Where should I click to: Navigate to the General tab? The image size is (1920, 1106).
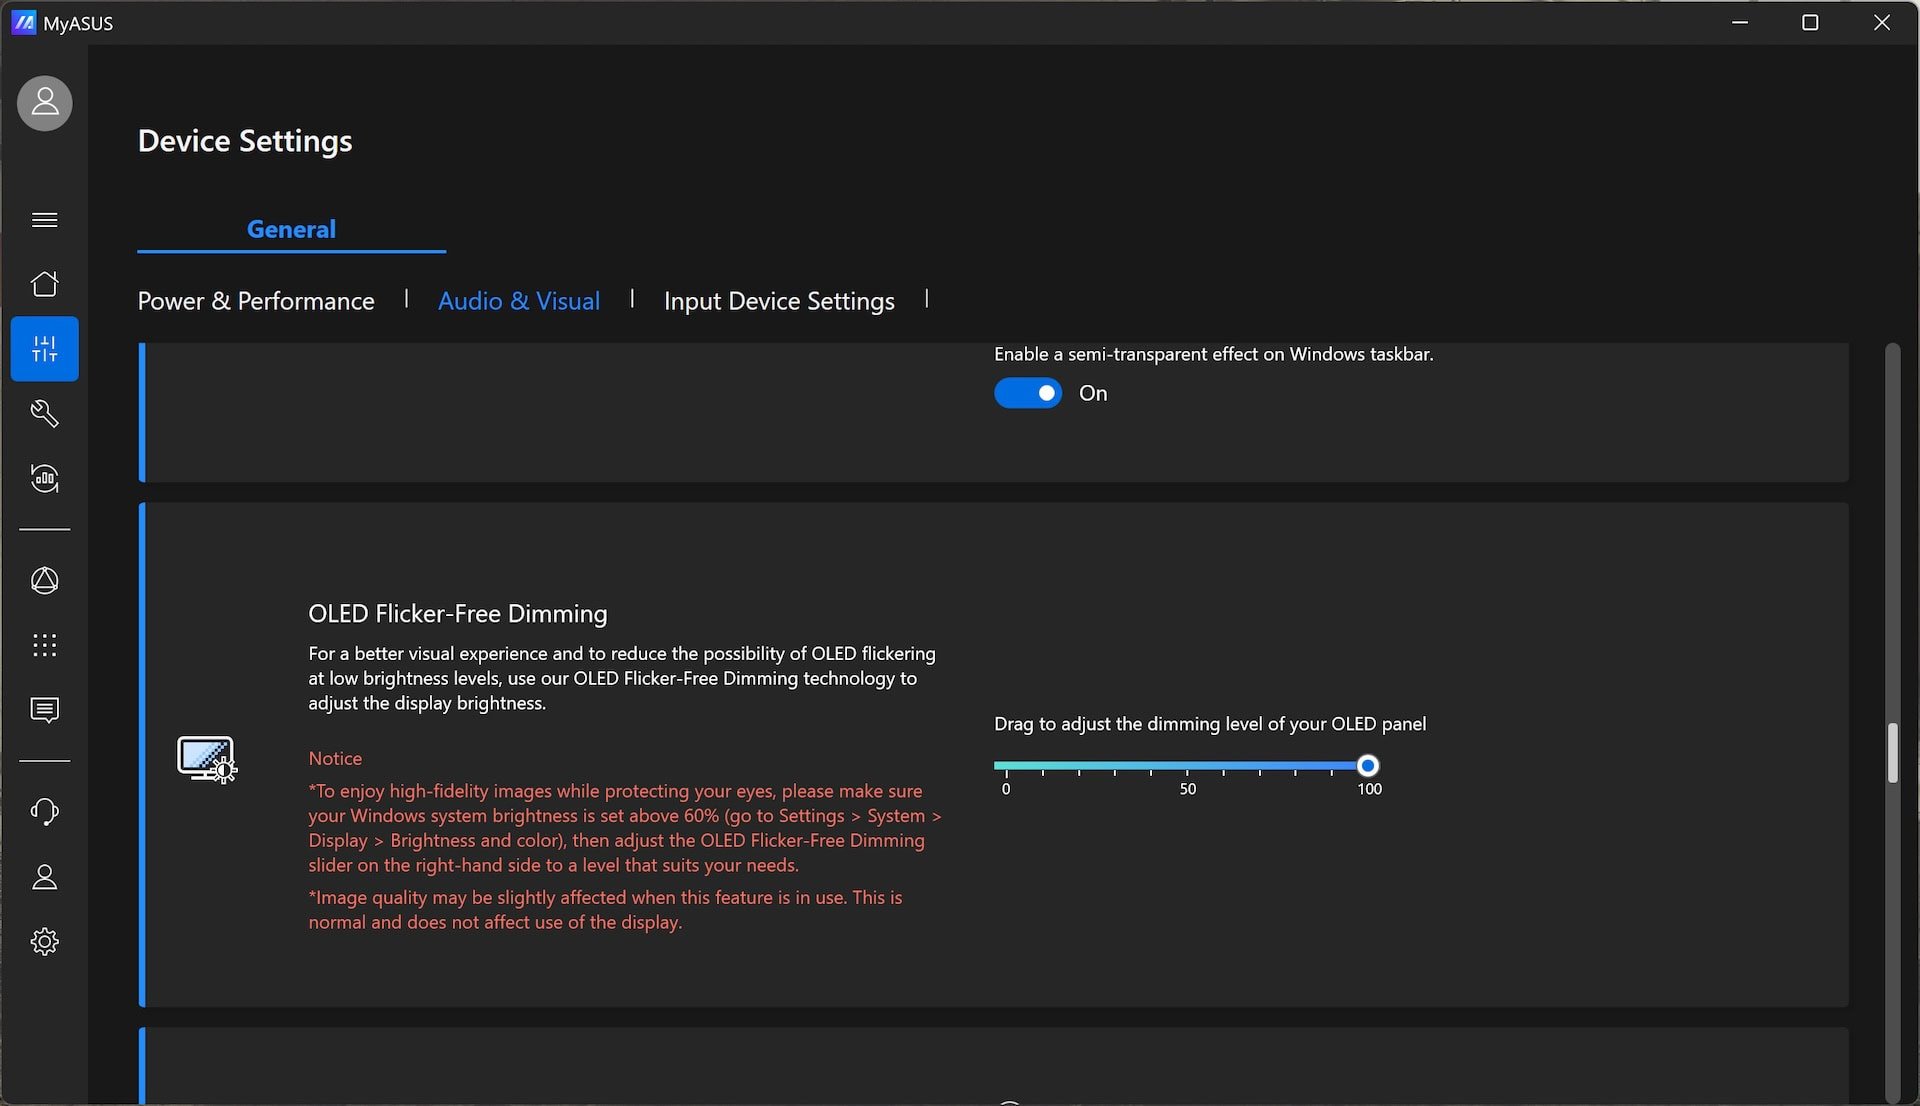290,227
